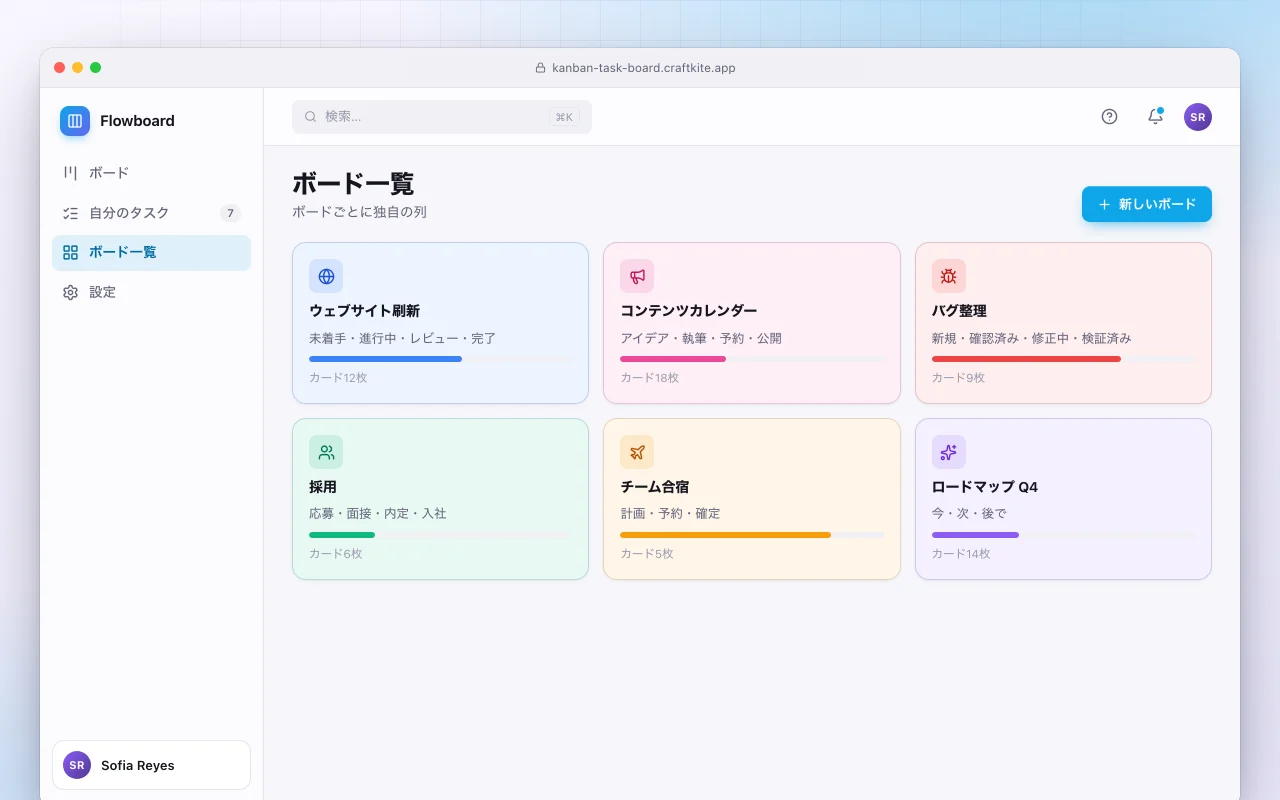Click the lock icon in address bar
The width and height of the screenshot is (1280, 800).
click(x=541, y=68)
